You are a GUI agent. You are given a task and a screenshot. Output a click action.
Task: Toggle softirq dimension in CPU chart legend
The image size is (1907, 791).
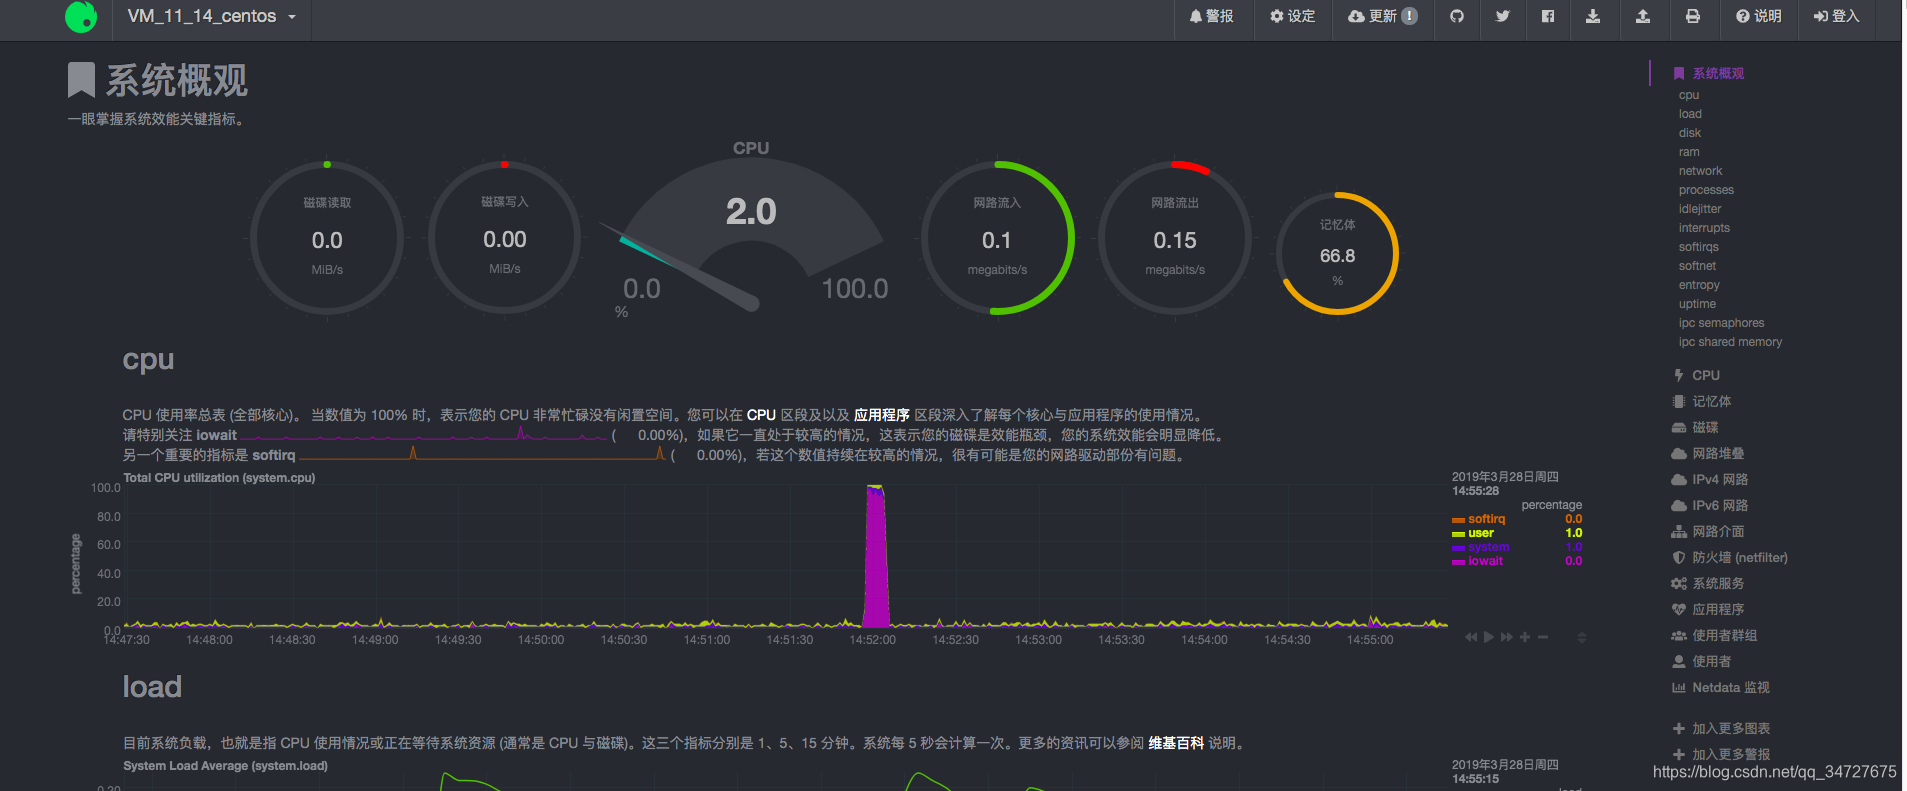[1486, 519]
